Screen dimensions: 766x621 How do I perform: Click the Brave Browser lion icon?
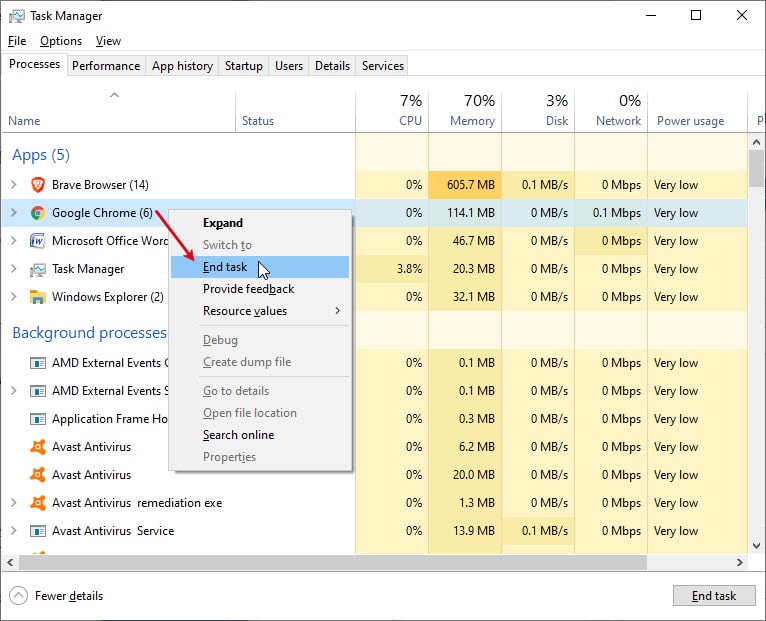38,185
